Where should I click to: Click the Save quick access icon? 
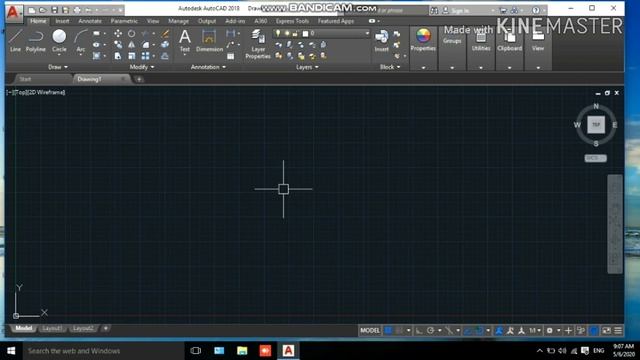pos(54,10)
